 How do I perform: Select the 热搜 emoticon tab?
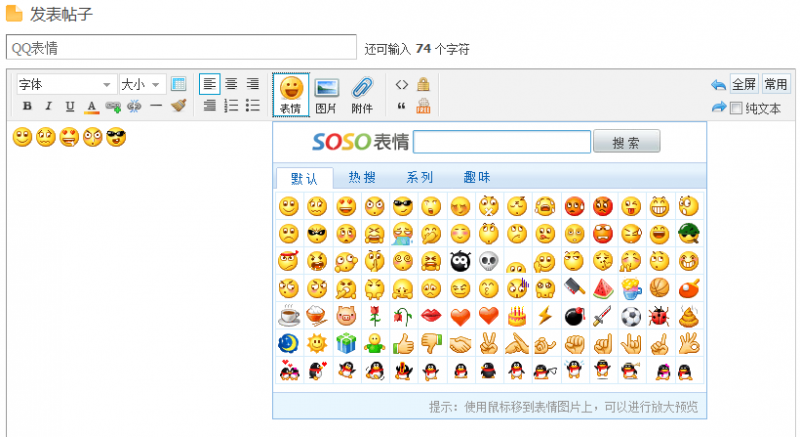tap(362, 177)
